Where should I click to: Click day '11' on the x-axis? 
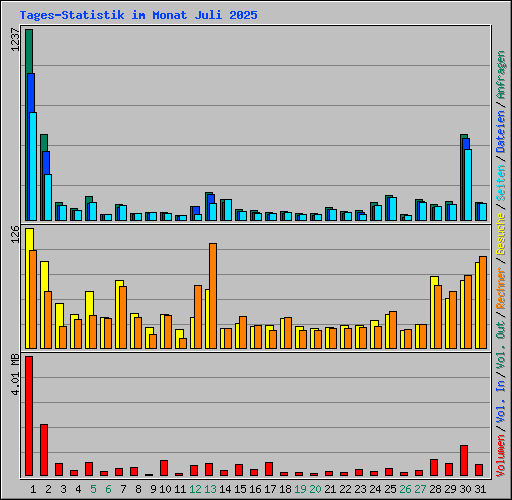point(180,489)
